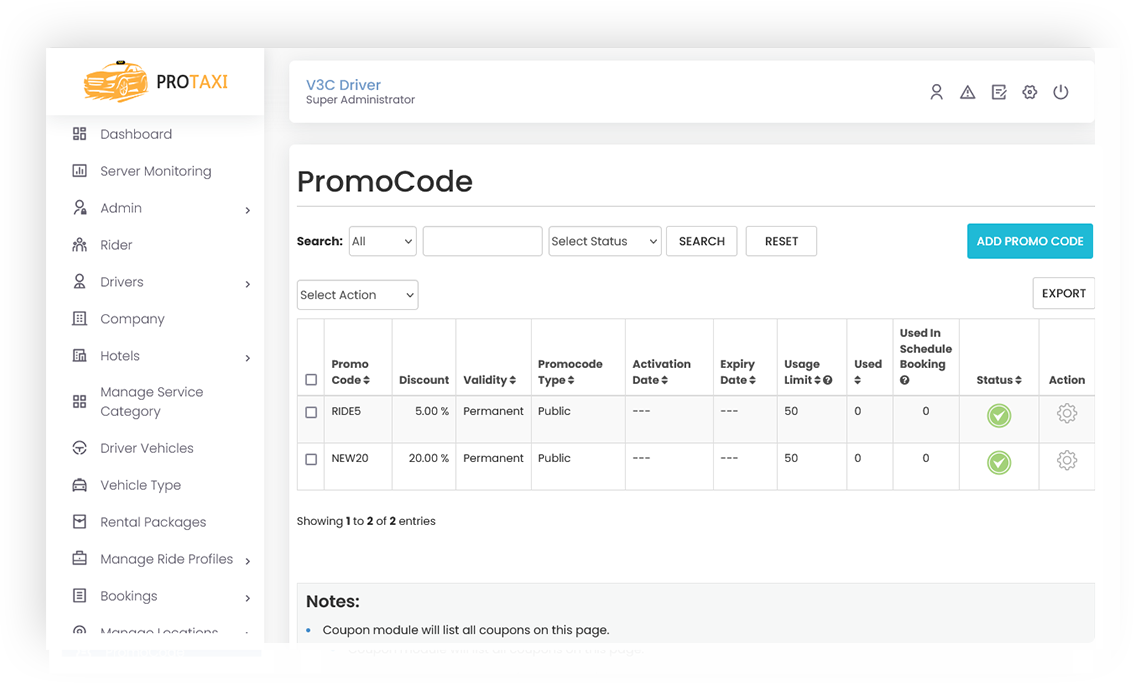The image size is (1135, 684).
Task: Click into the search keyword text field
Action: 483,241
